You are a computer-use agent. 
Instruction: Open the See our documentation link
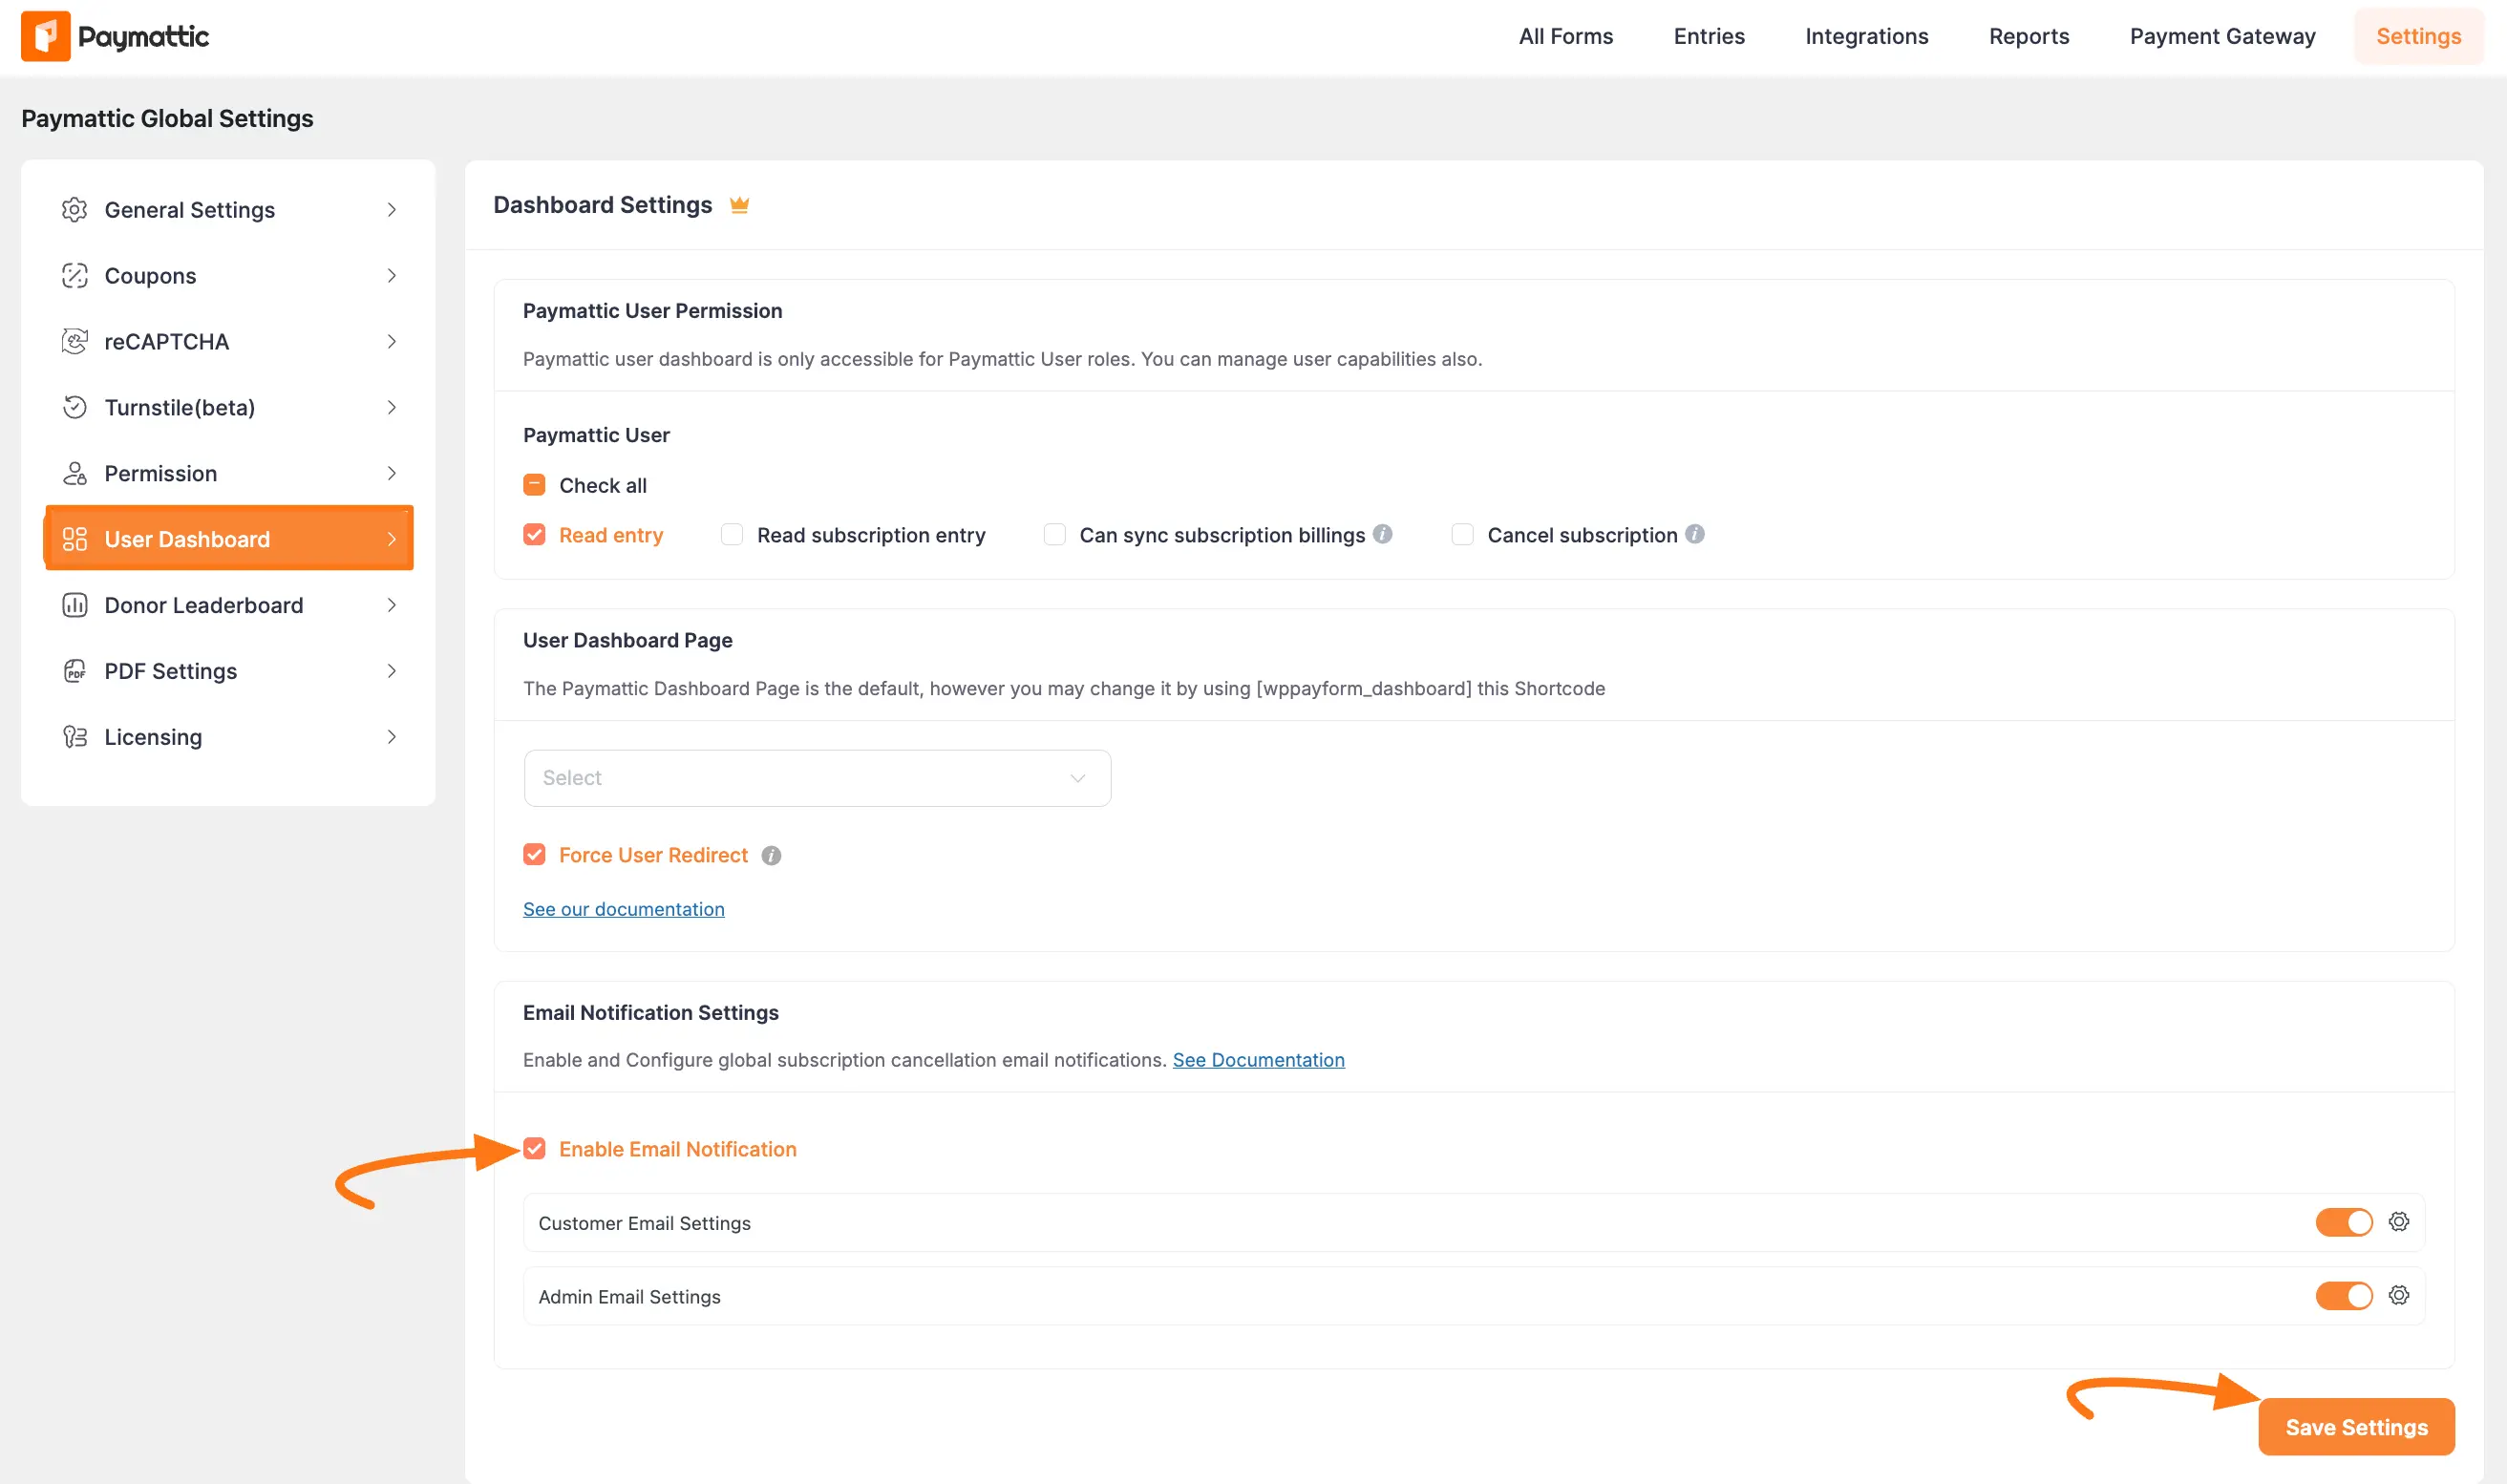click(623, 908)
